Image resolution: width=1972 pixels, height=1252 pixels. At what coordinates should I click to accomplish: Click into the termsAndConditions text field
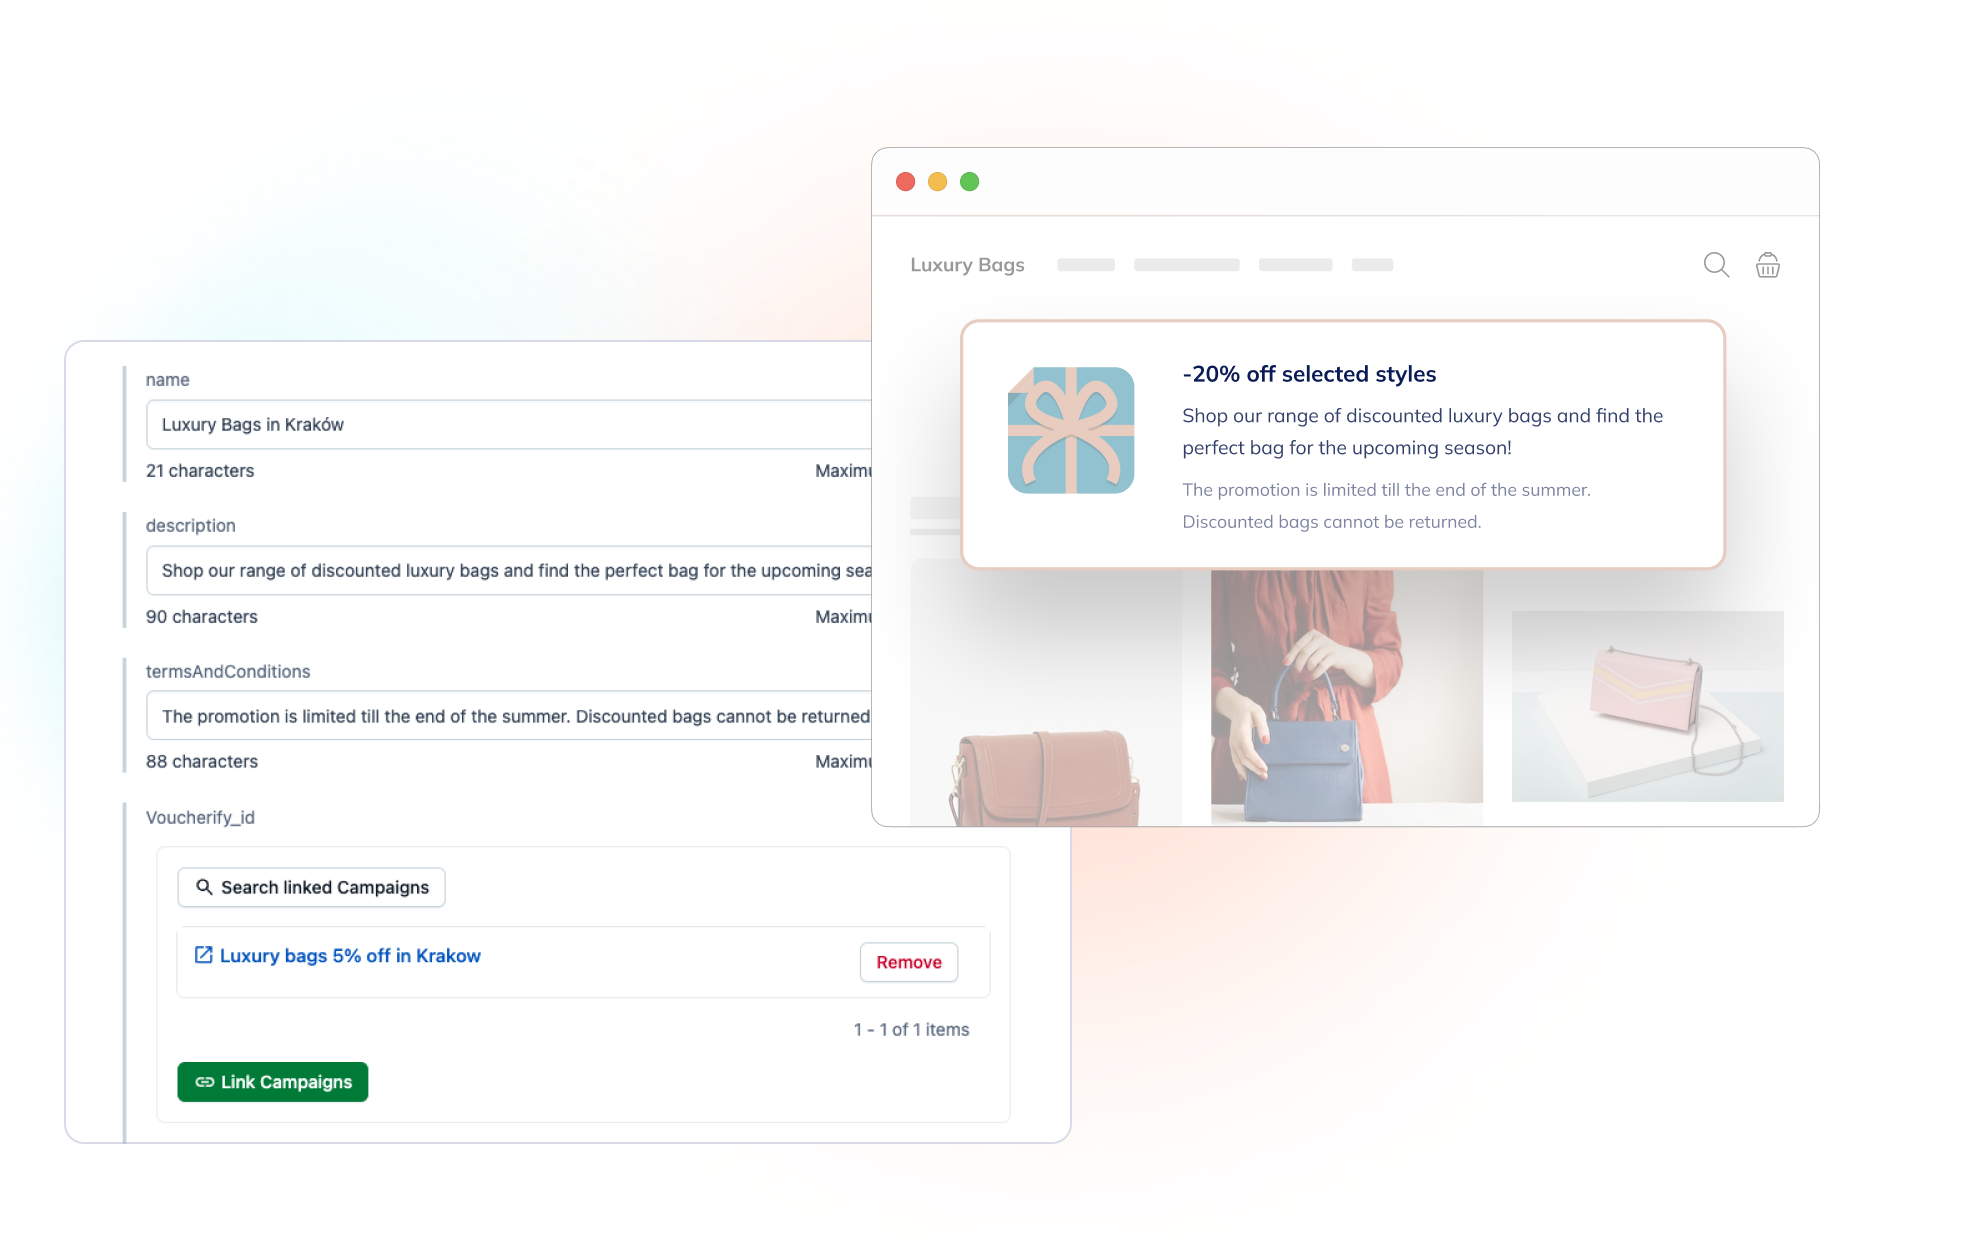click(x=509, y=716)
